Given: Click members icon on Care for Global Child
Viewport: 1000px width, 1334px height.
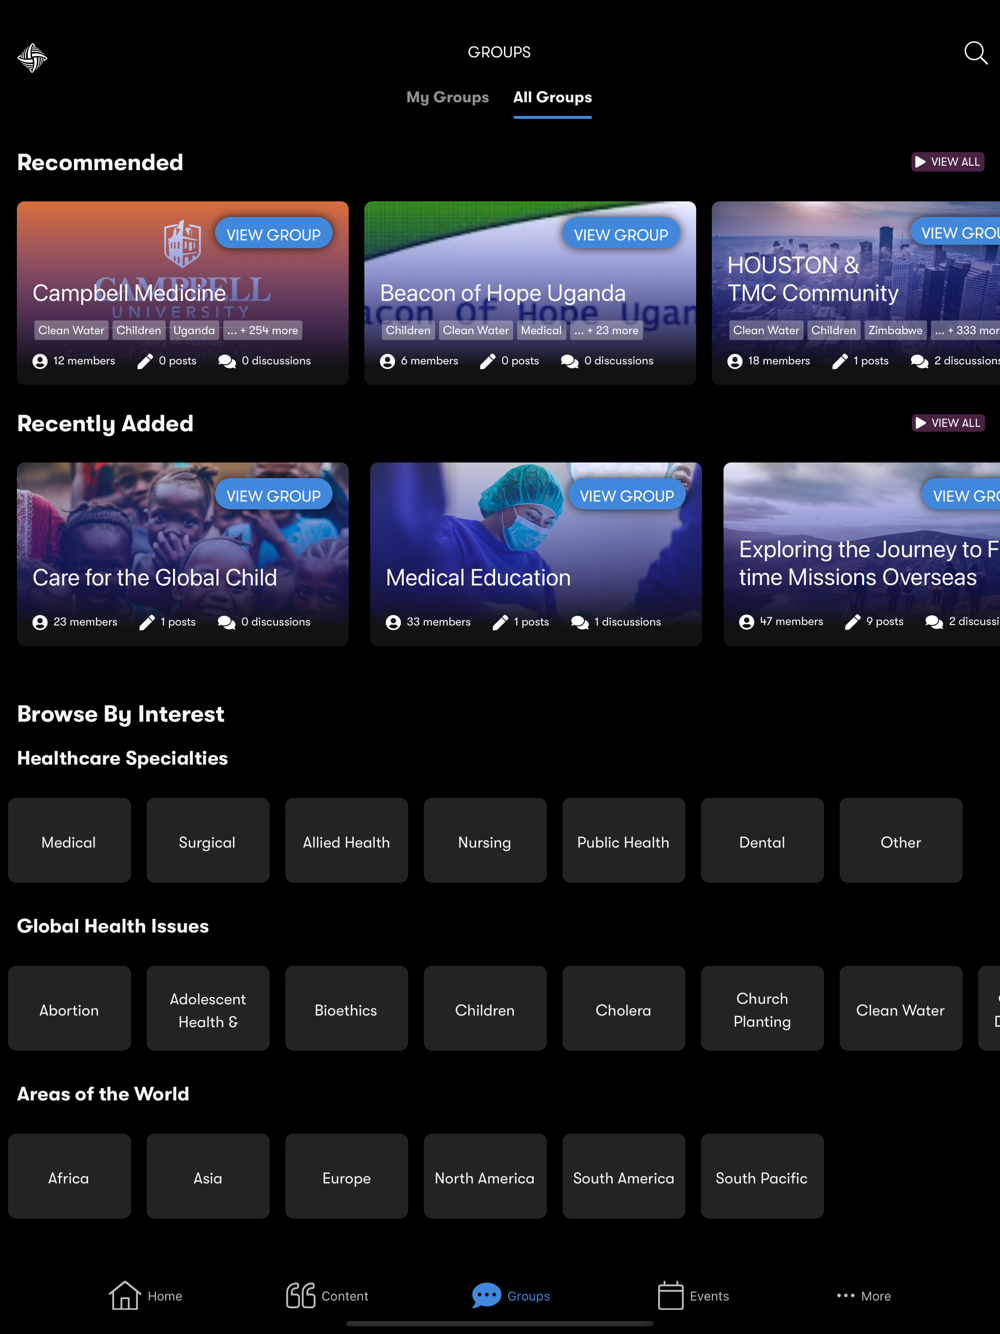Looking at the screenshot, I should coord(40,622).
